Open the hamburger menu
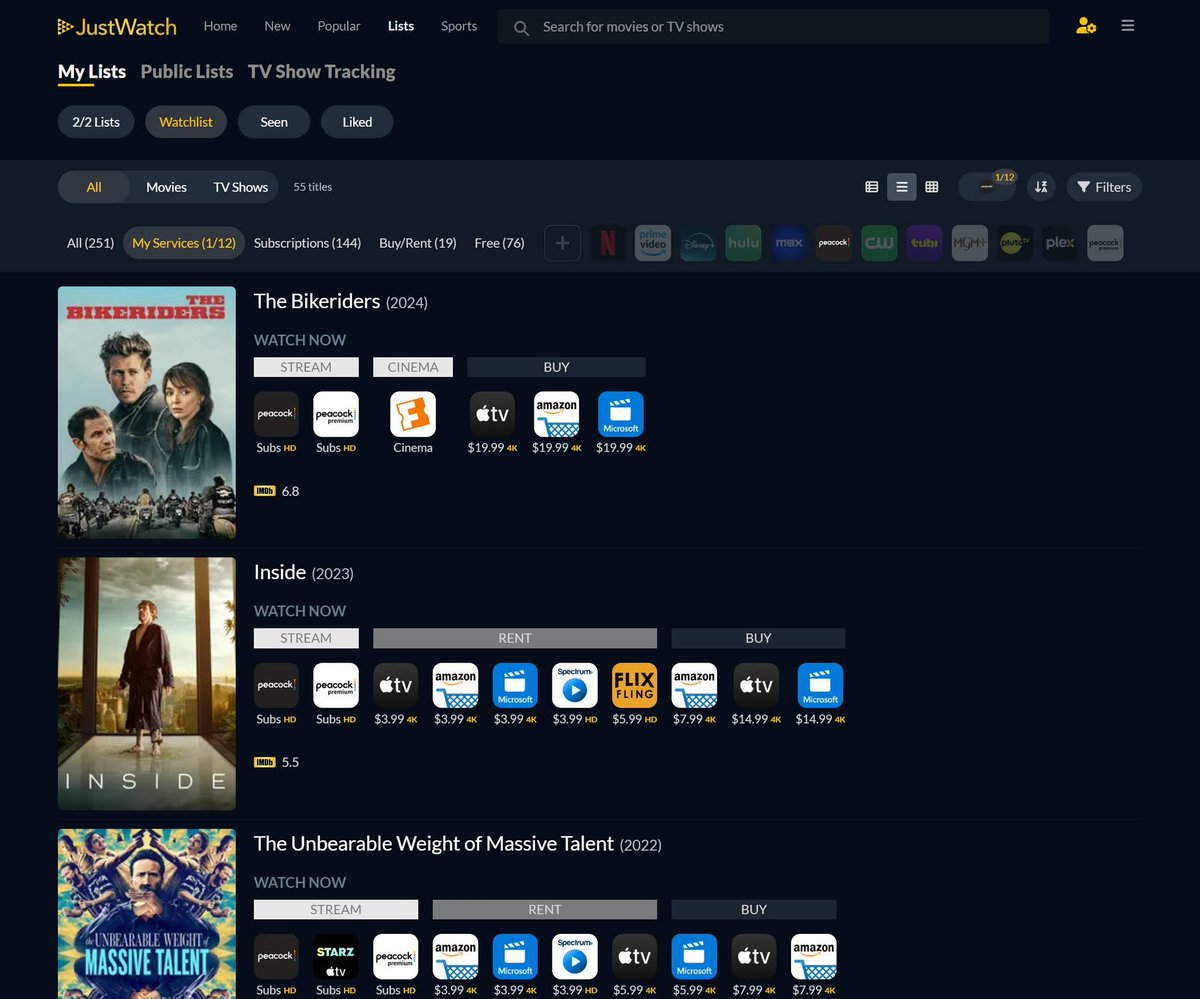 [1128, 26]
